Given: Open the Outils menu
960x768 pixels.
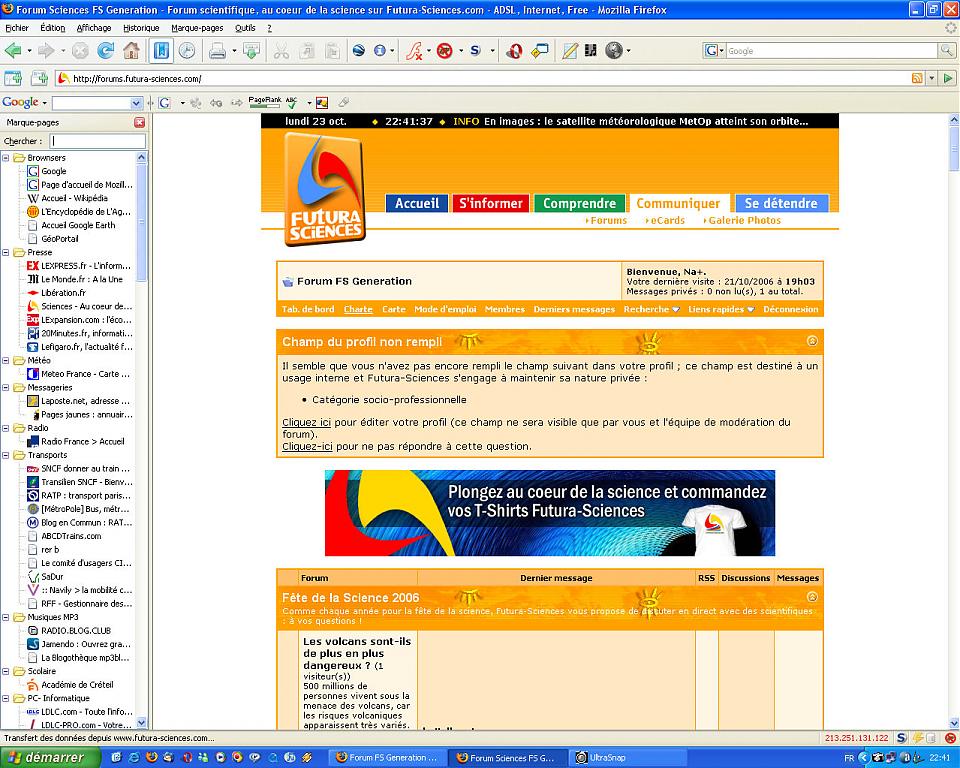Looking at the screenshot, I should (245, 28).
